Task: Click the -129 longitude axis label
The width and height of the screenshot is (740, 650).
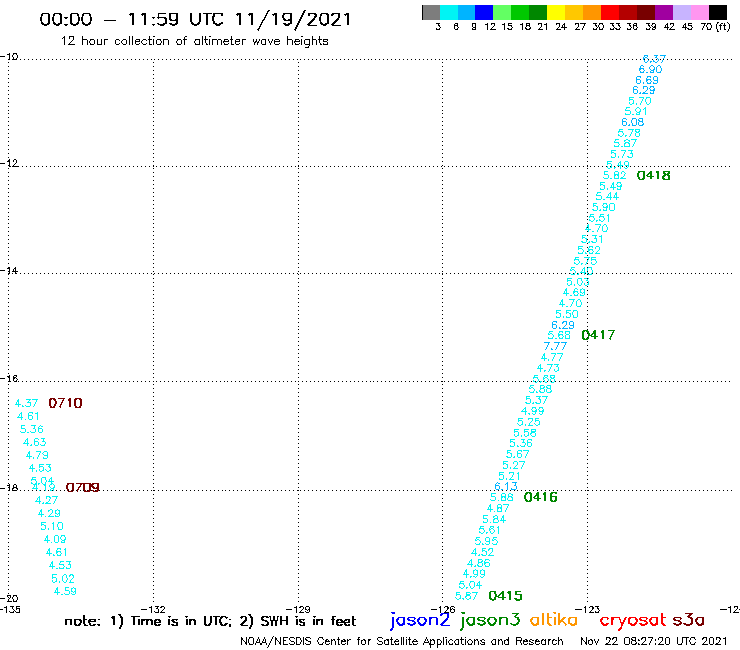Action: click(298, 609)
